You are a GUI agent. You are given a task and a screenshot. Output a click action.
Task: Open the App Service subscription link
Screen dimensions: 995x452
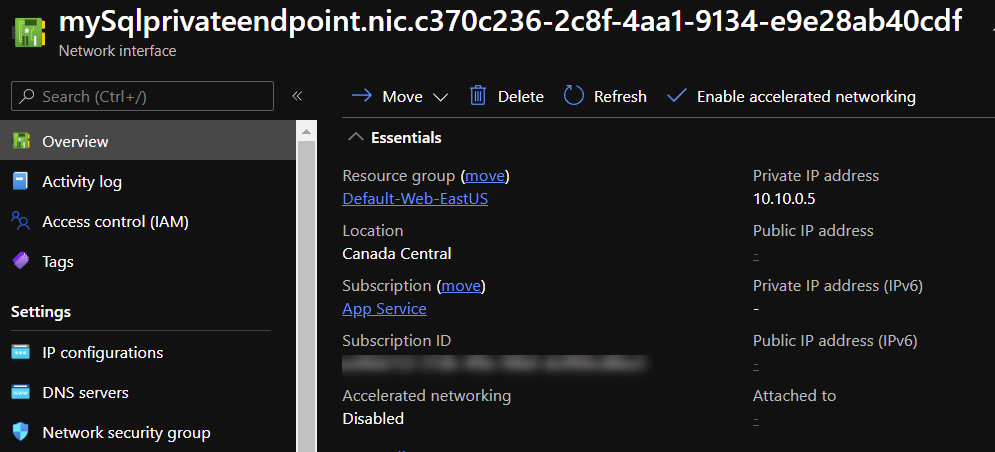(384, 308)
